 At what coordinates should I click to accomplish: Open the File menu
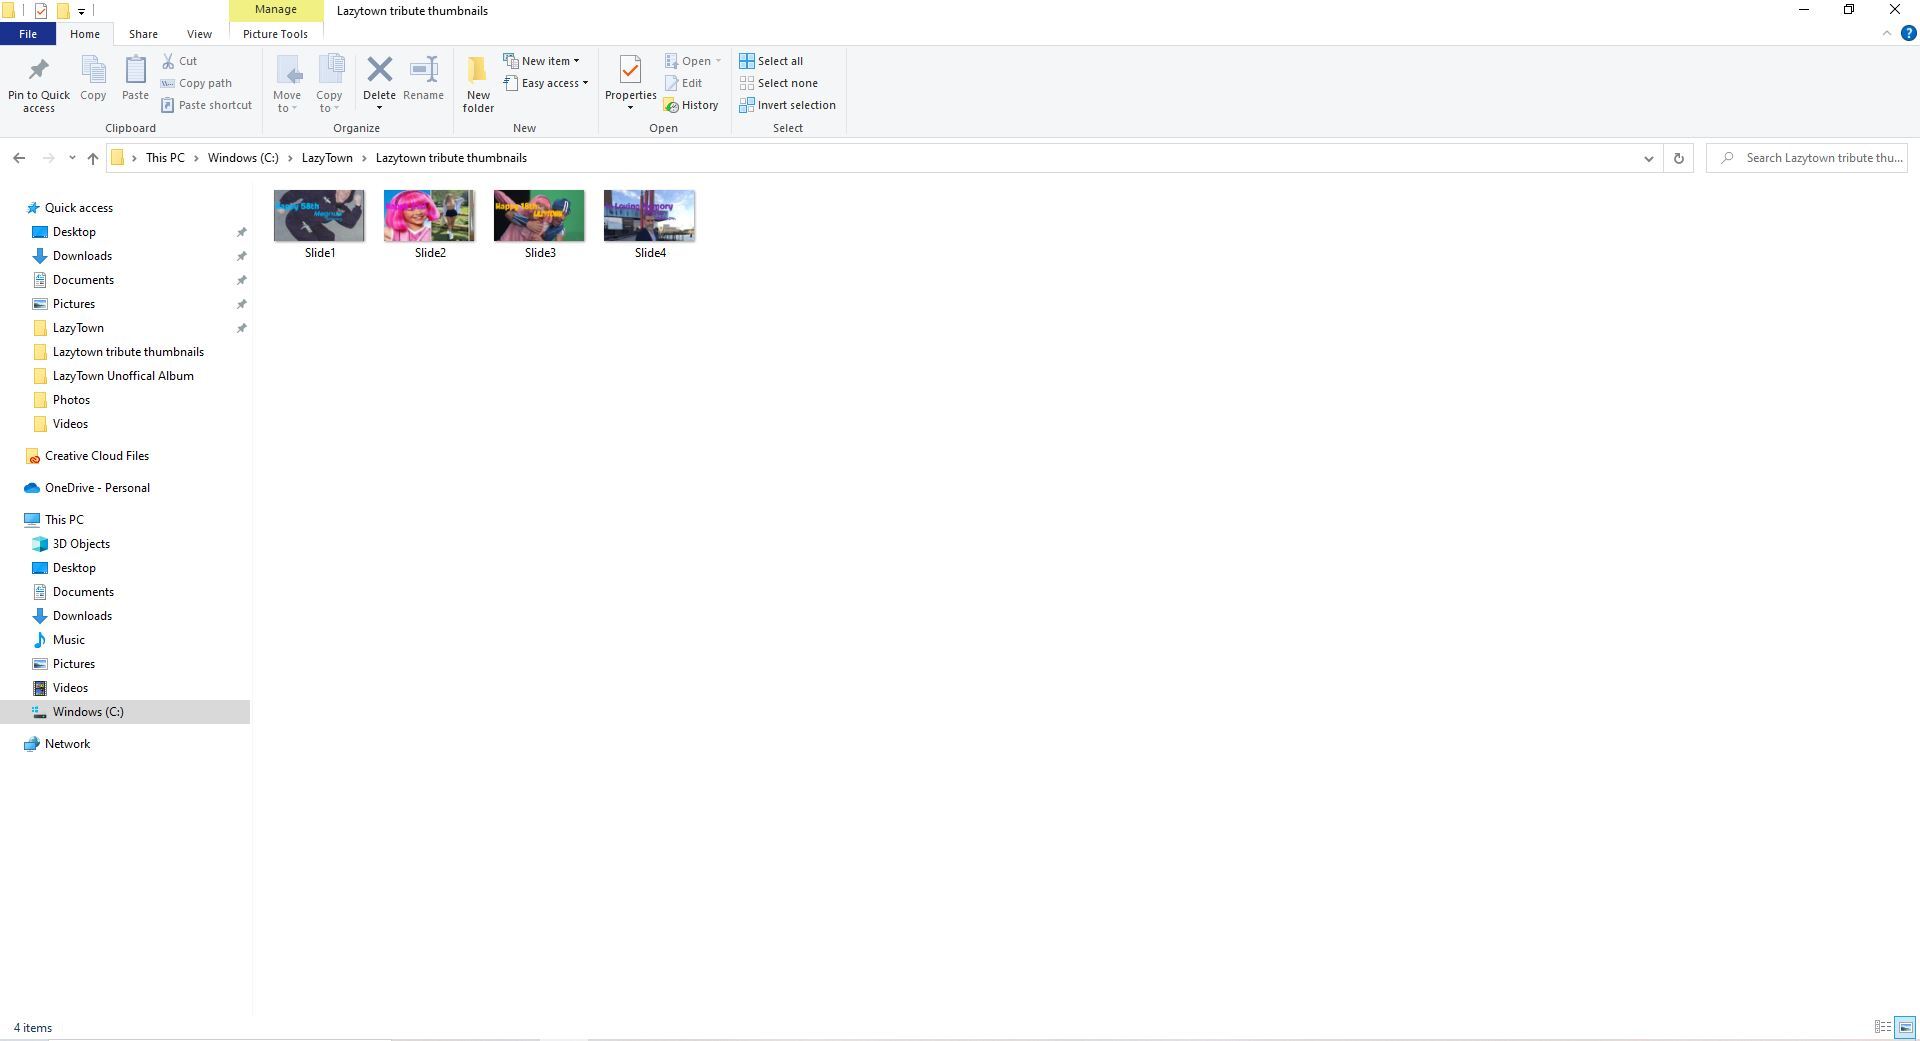(x=28, y=34)
